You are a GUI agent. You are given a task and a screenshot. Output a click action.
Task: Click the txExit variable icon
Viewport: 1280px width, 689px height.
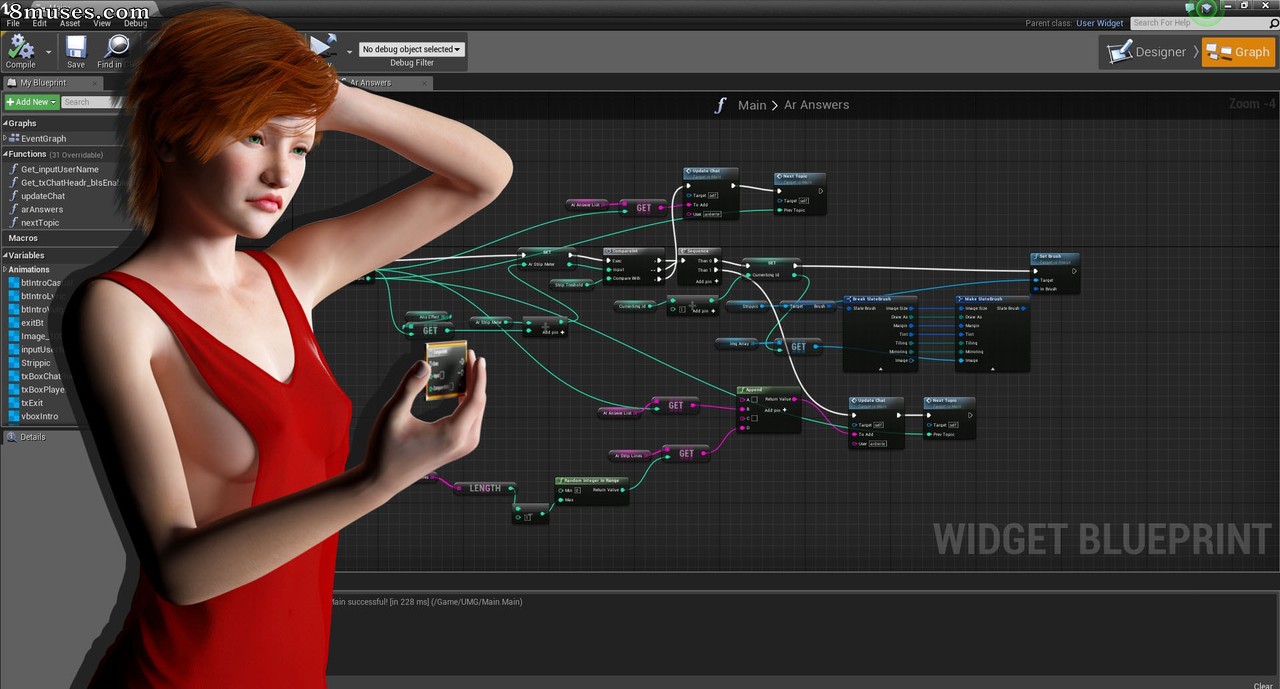13,403
